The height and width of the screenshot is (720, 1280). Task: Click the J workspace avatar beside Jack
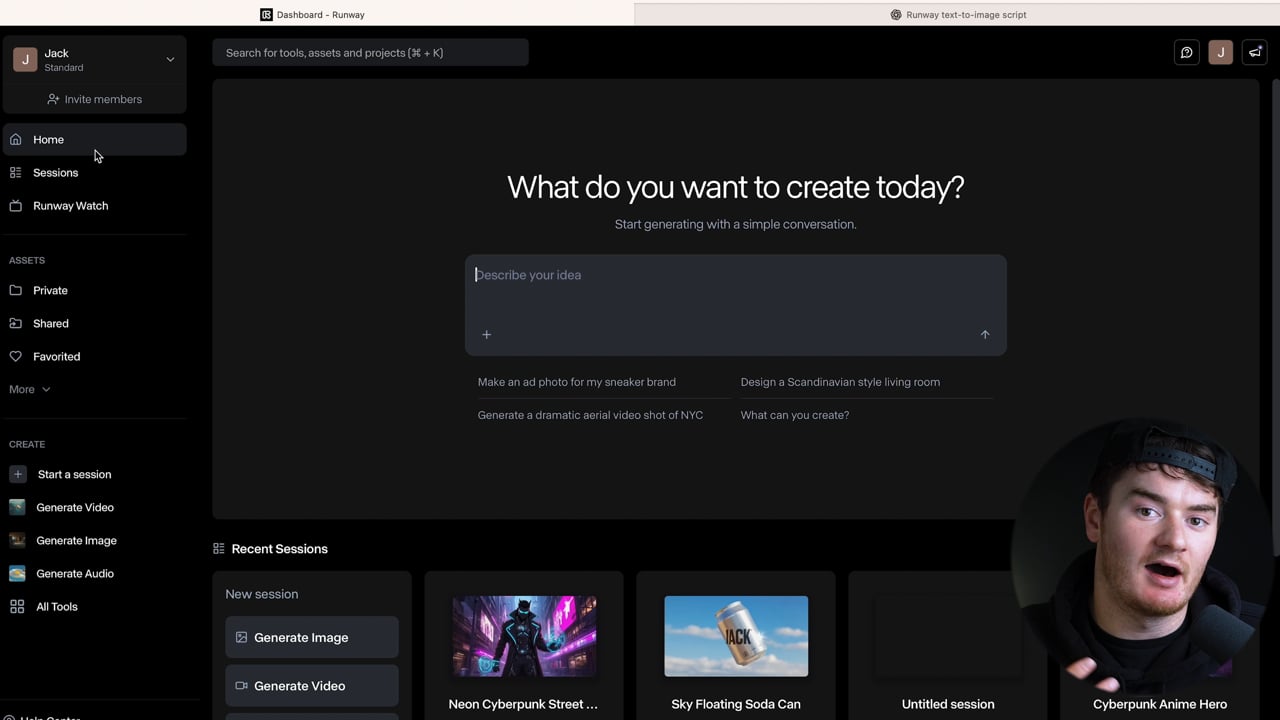click(25, 60)
